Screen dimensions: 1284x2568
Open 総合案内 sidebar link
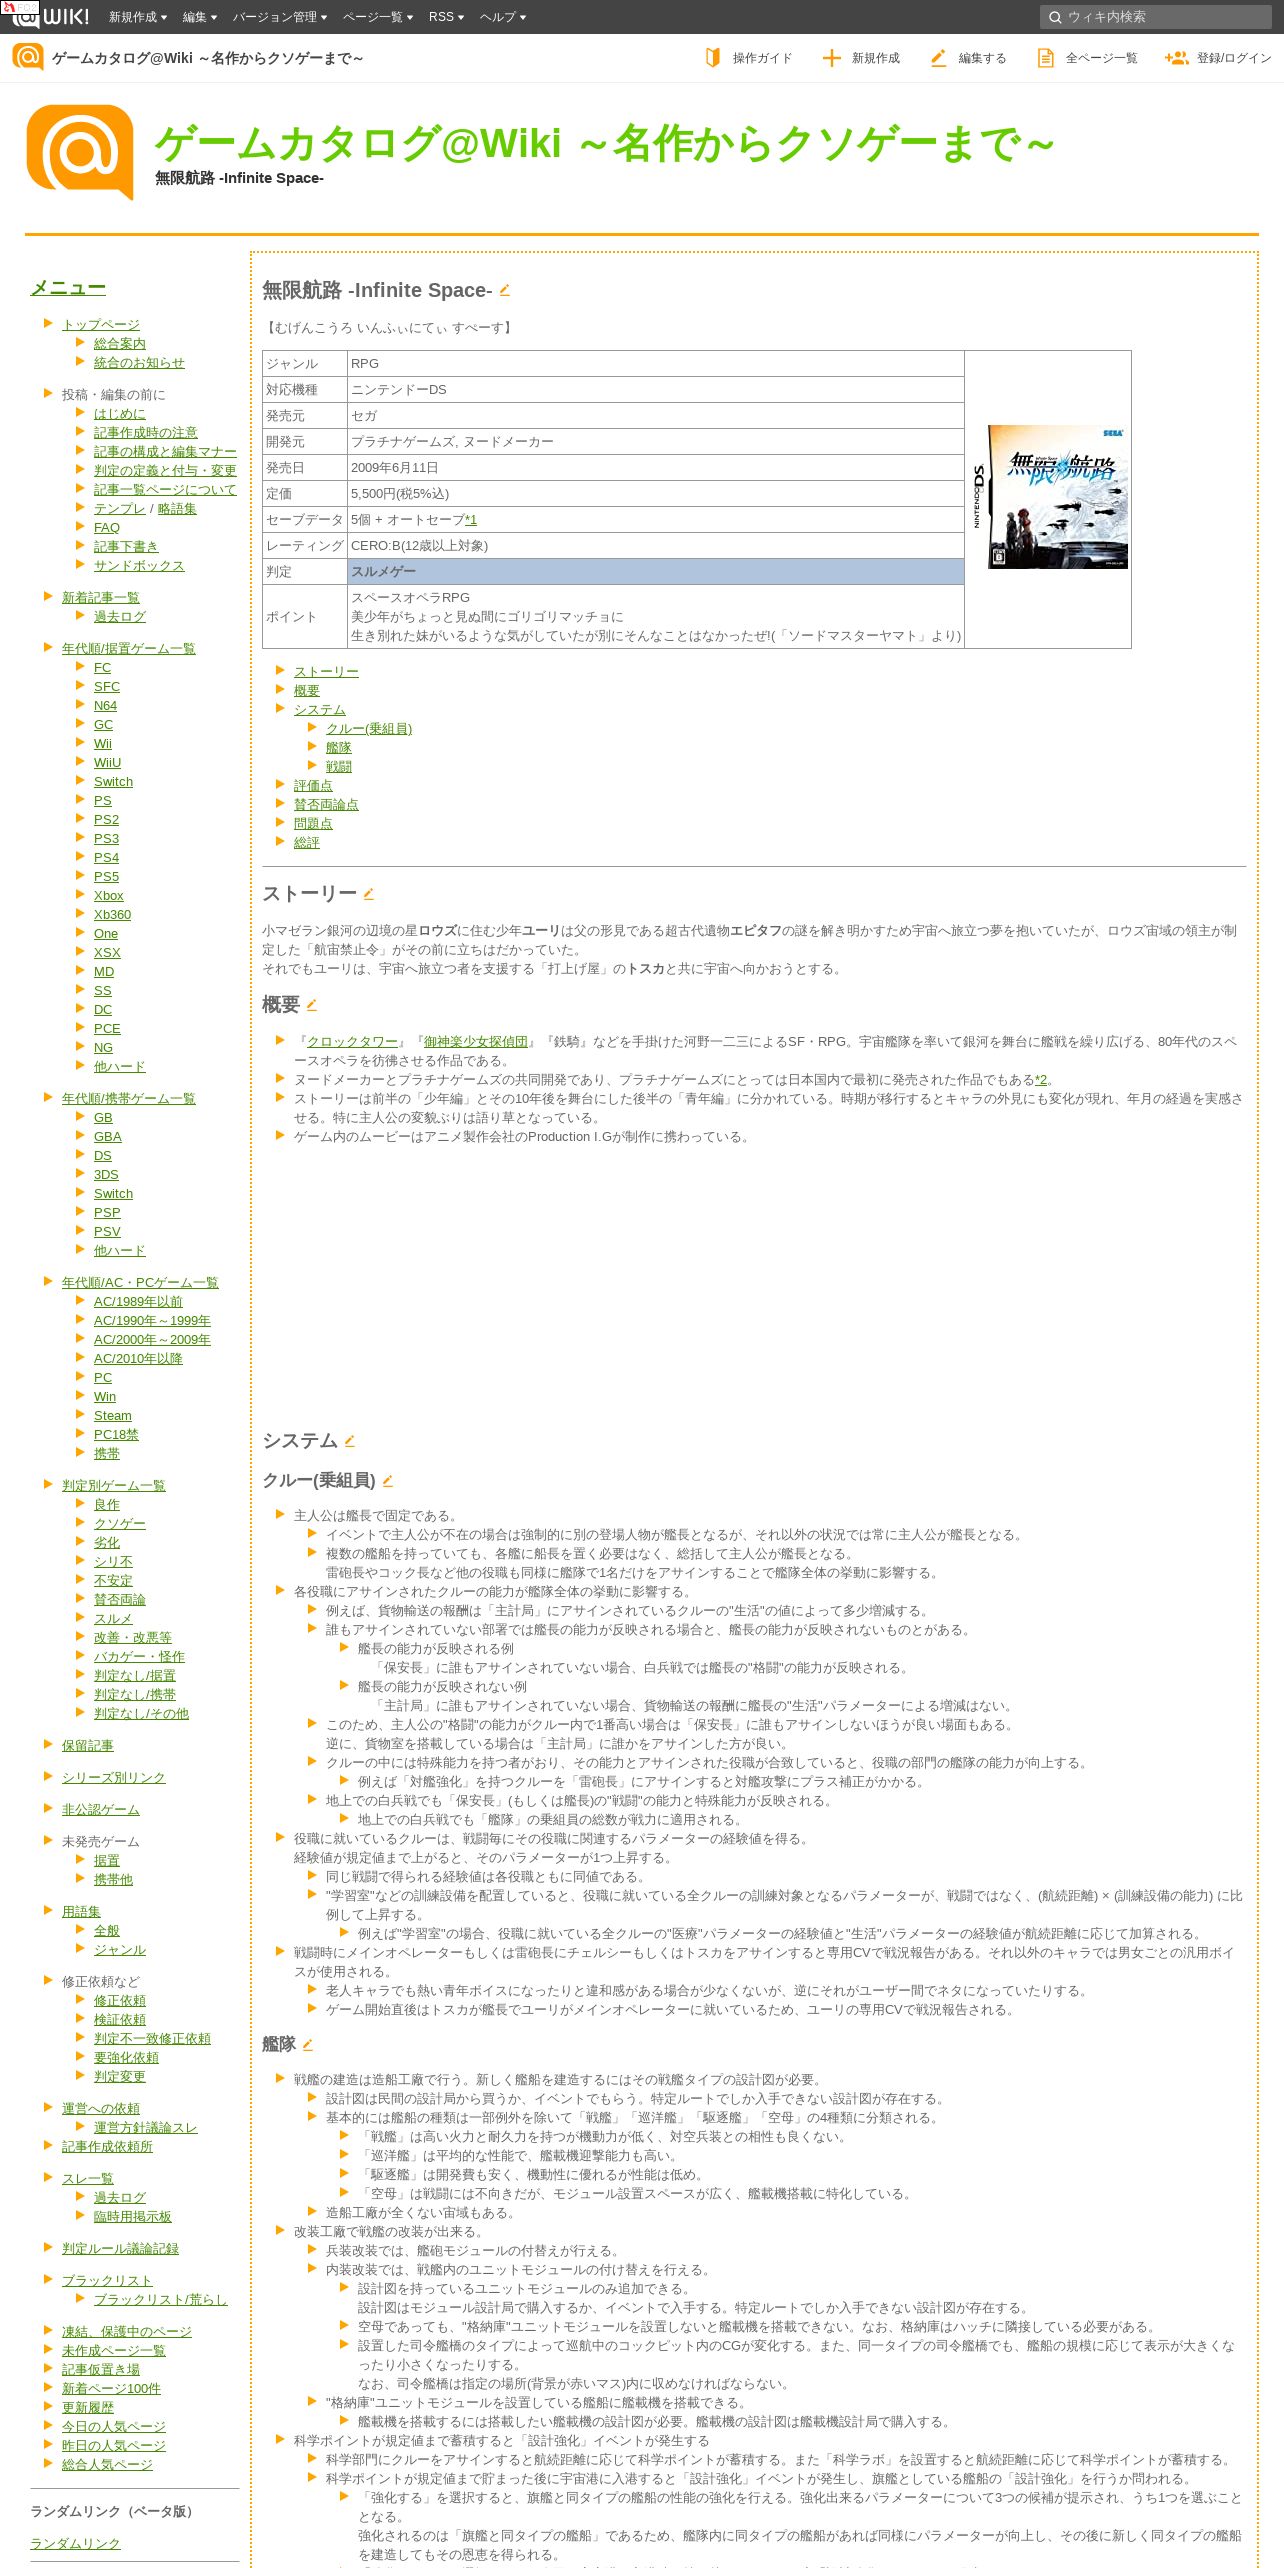(120, 343)
